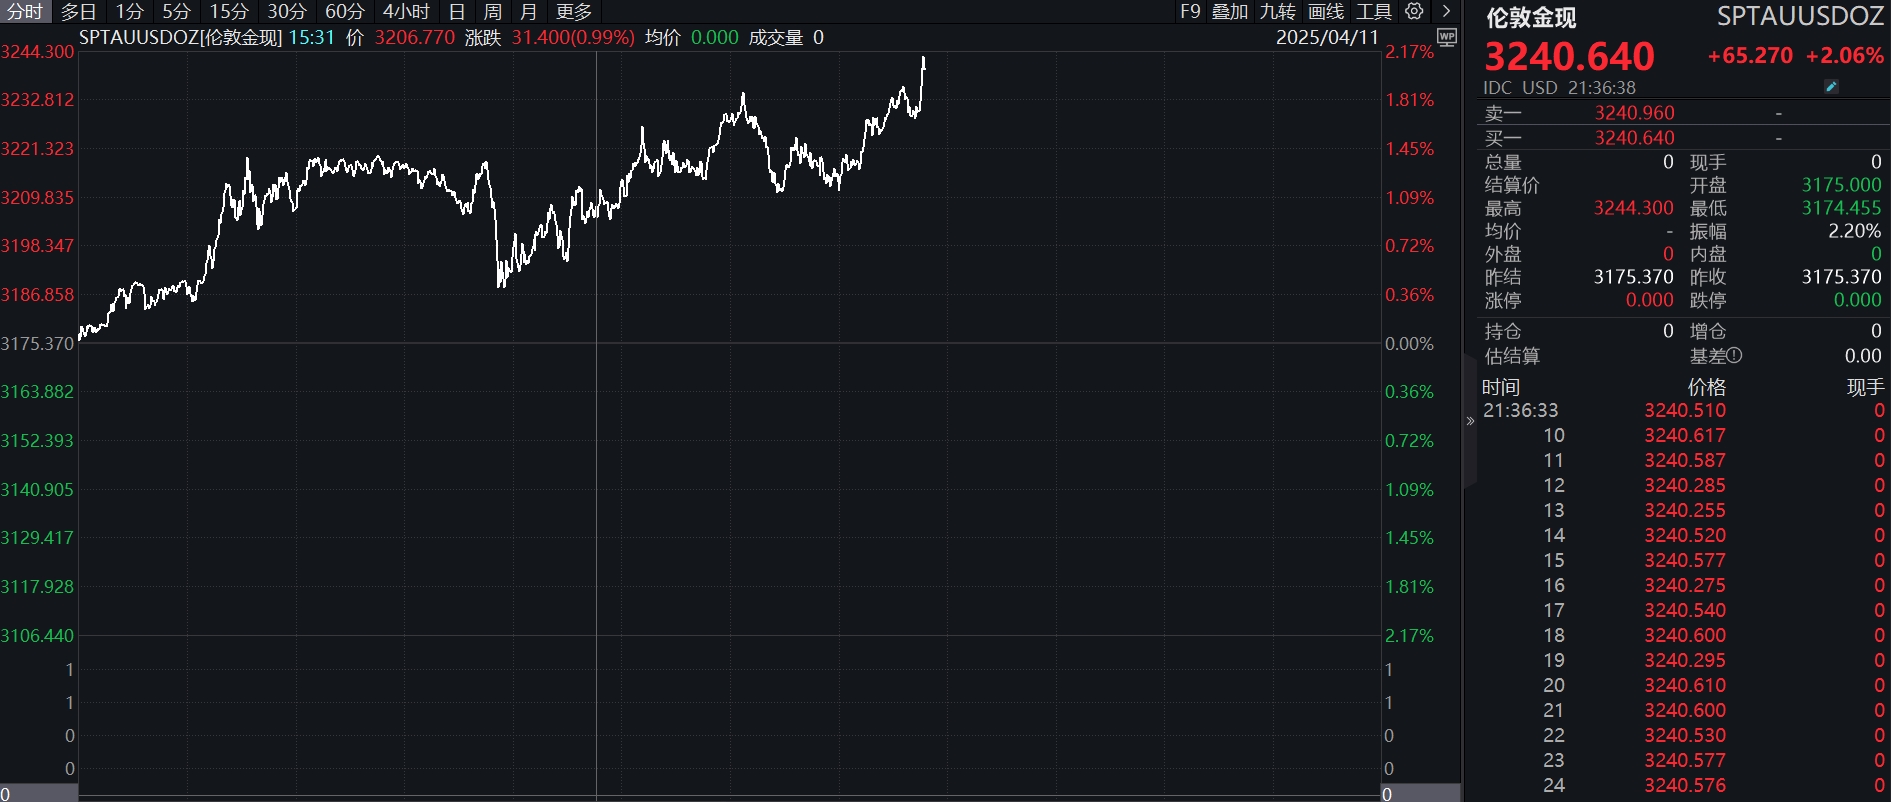Open chart settings gear icon

[x=1414, y=11]
